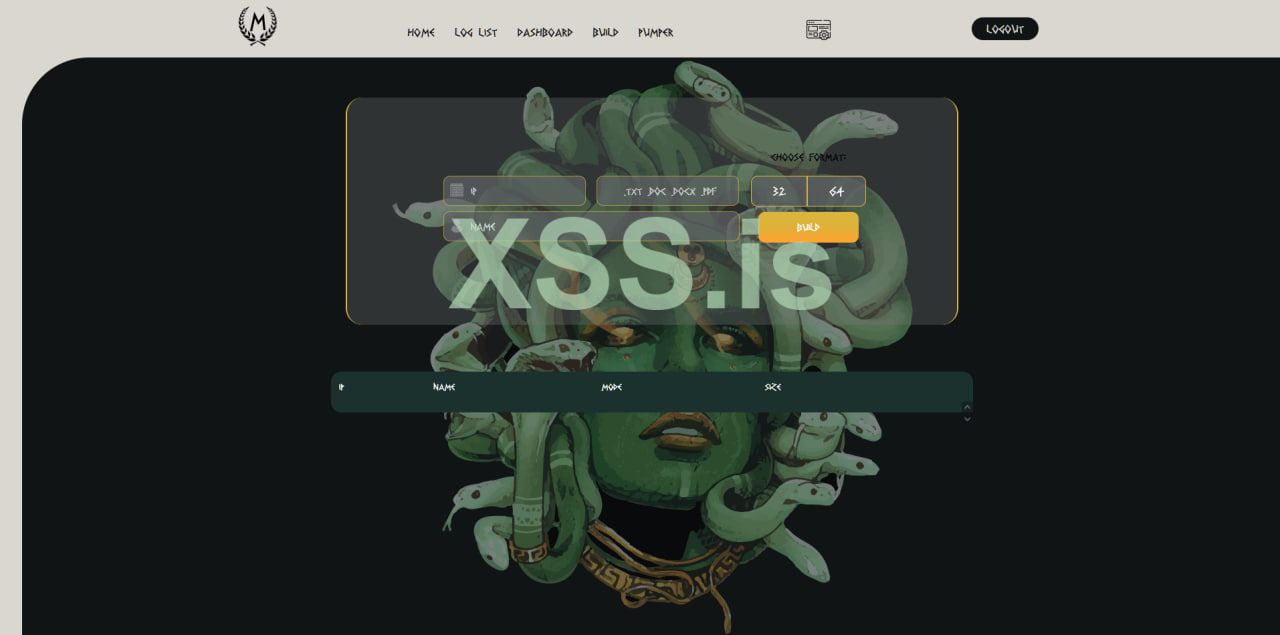Focus the IP input field
1280x635 pixels.
click(x=514, y=191)
